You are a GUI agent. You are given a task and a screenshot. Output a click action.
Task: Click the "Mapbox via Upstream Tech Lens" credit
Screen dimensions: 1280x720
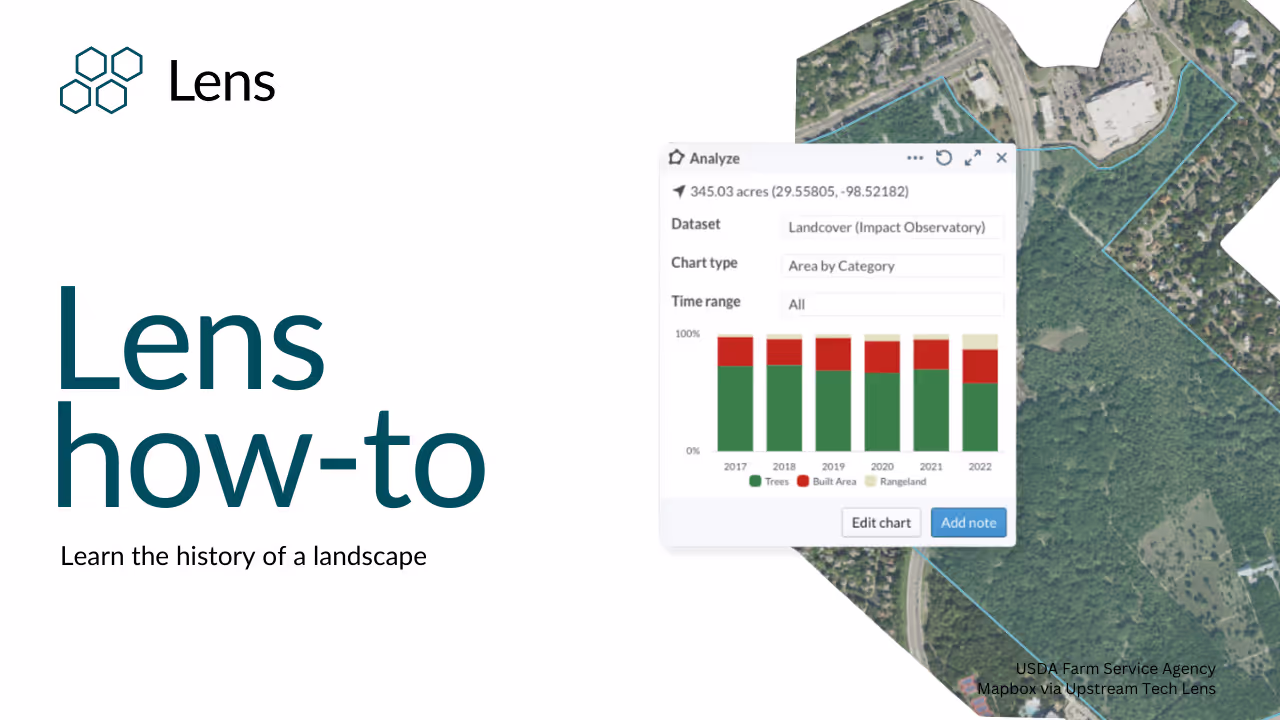coord(1097,688)
